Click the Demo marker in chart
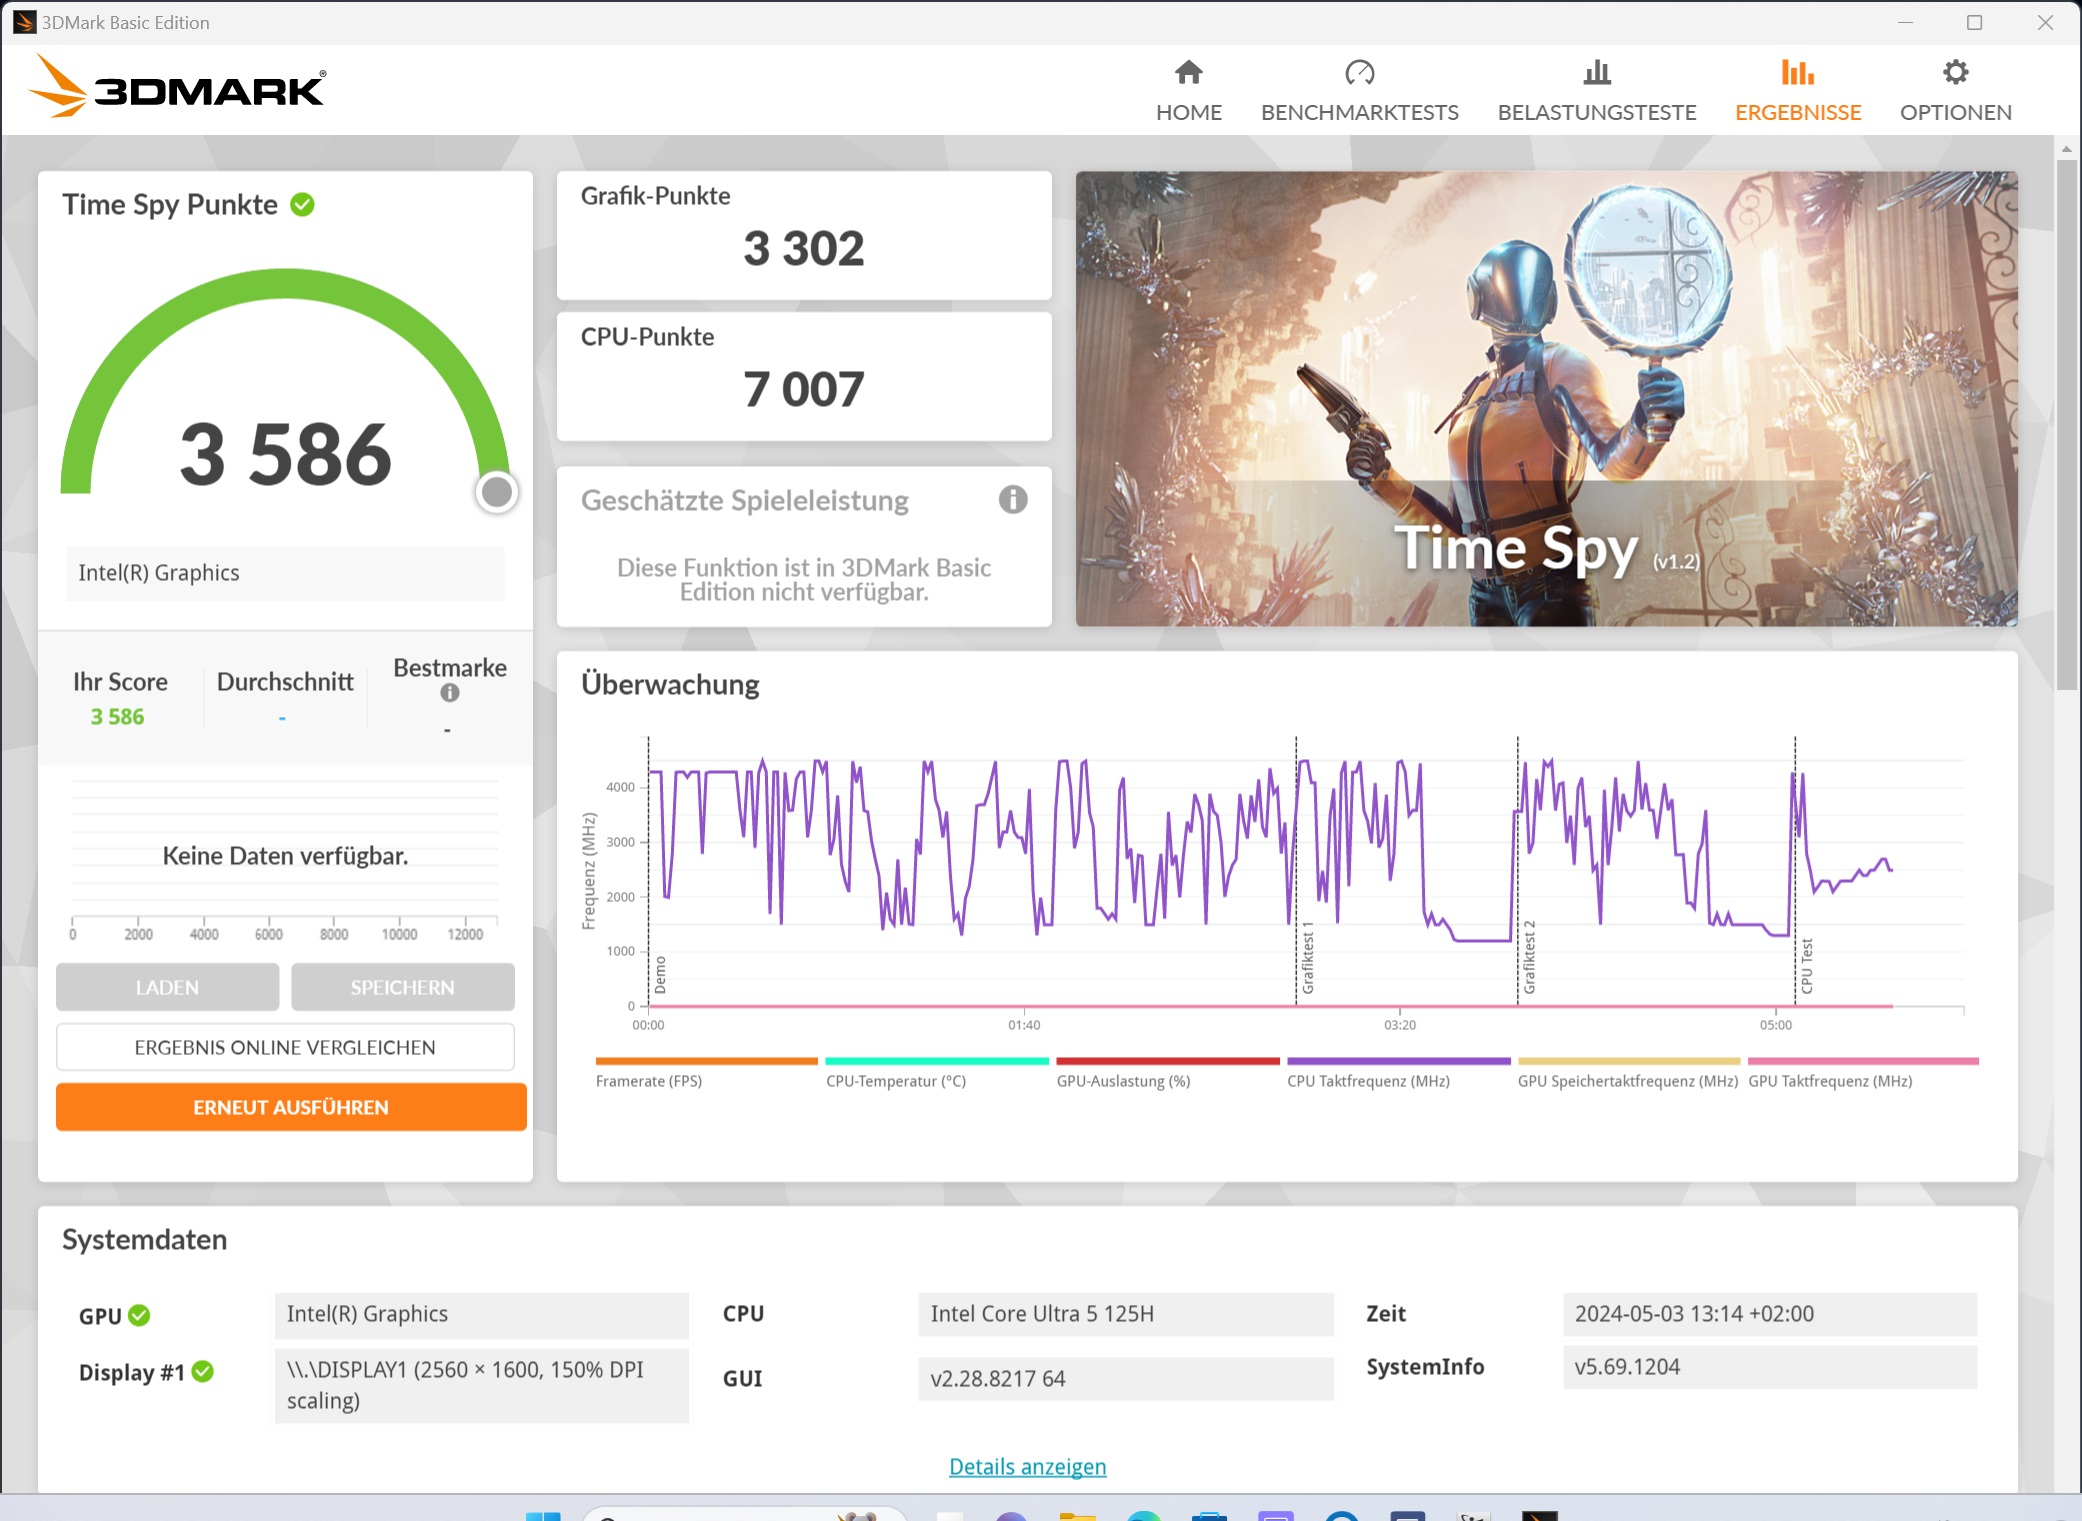 [660, 975]
